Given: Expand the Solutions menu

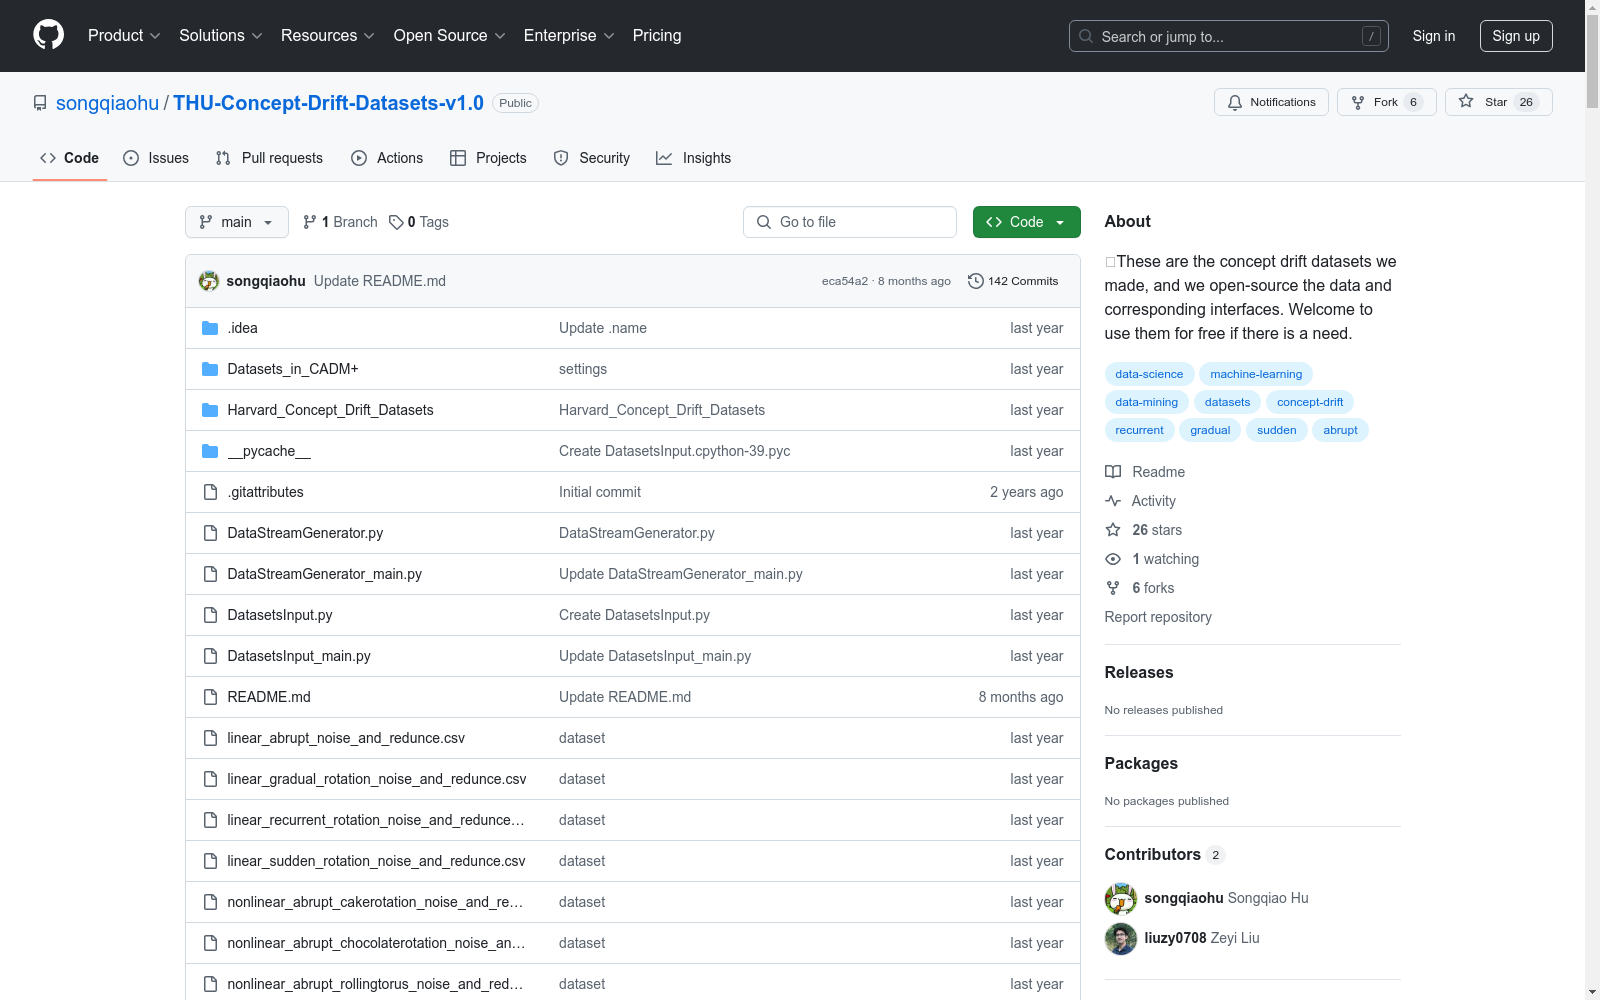Looking at the screenshot, I should pyautogui.click(x=220, y=36).
